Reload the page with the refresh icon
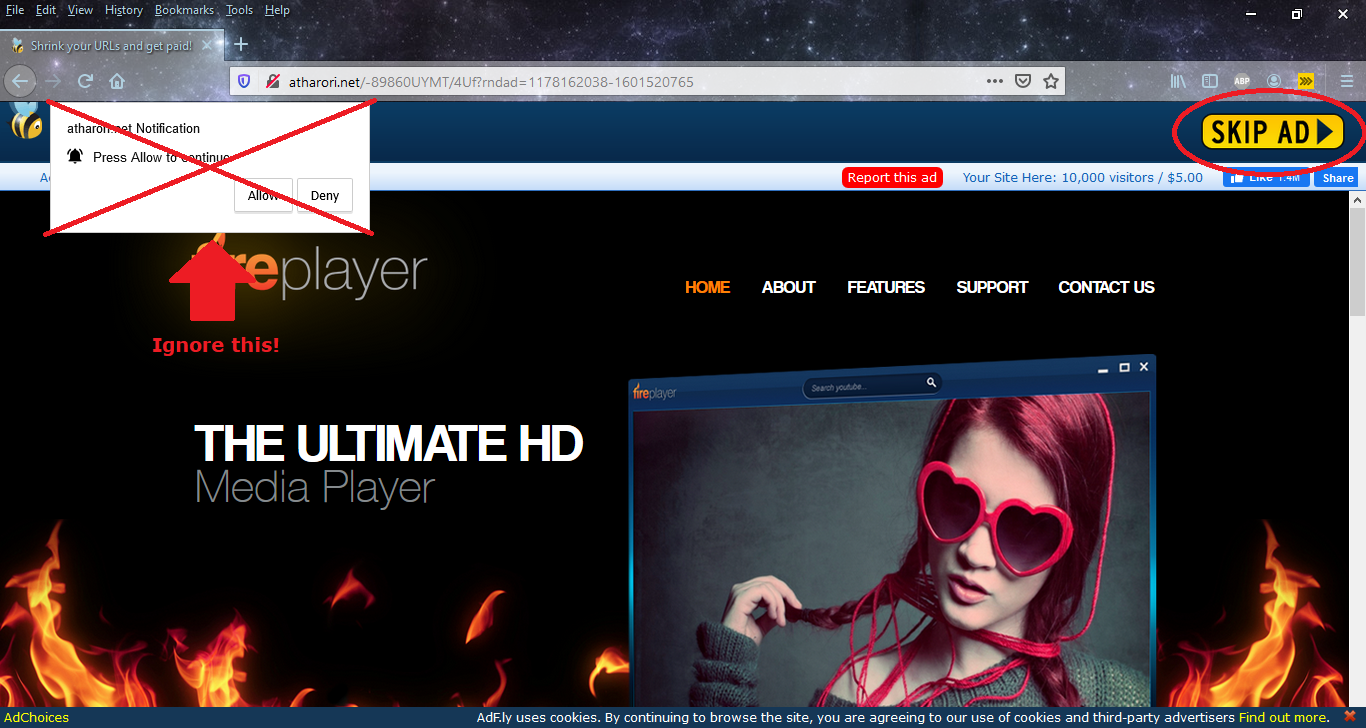This screenshot has width=1366, height=728. point(86,81)
